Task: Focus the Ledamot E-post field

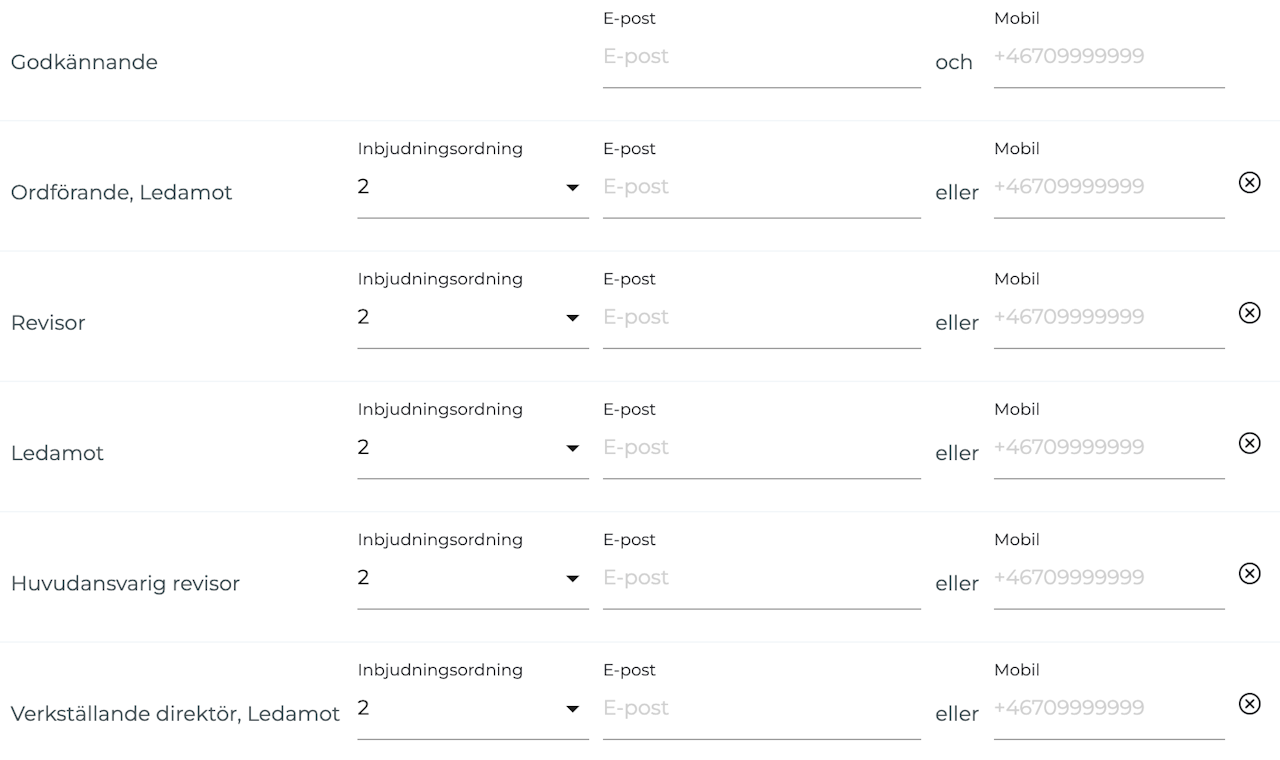Action: click(761, 448)
